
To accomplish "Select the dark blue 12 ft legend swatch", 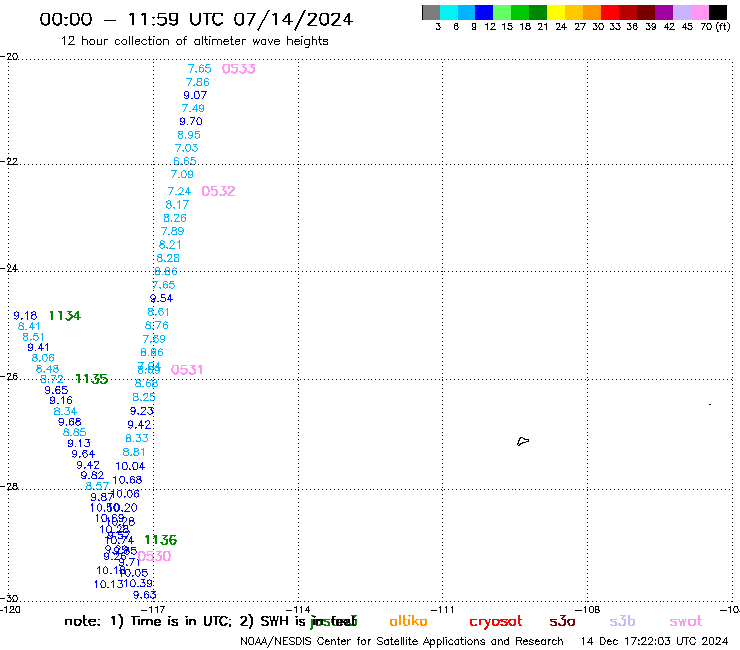I will point(484,12).
